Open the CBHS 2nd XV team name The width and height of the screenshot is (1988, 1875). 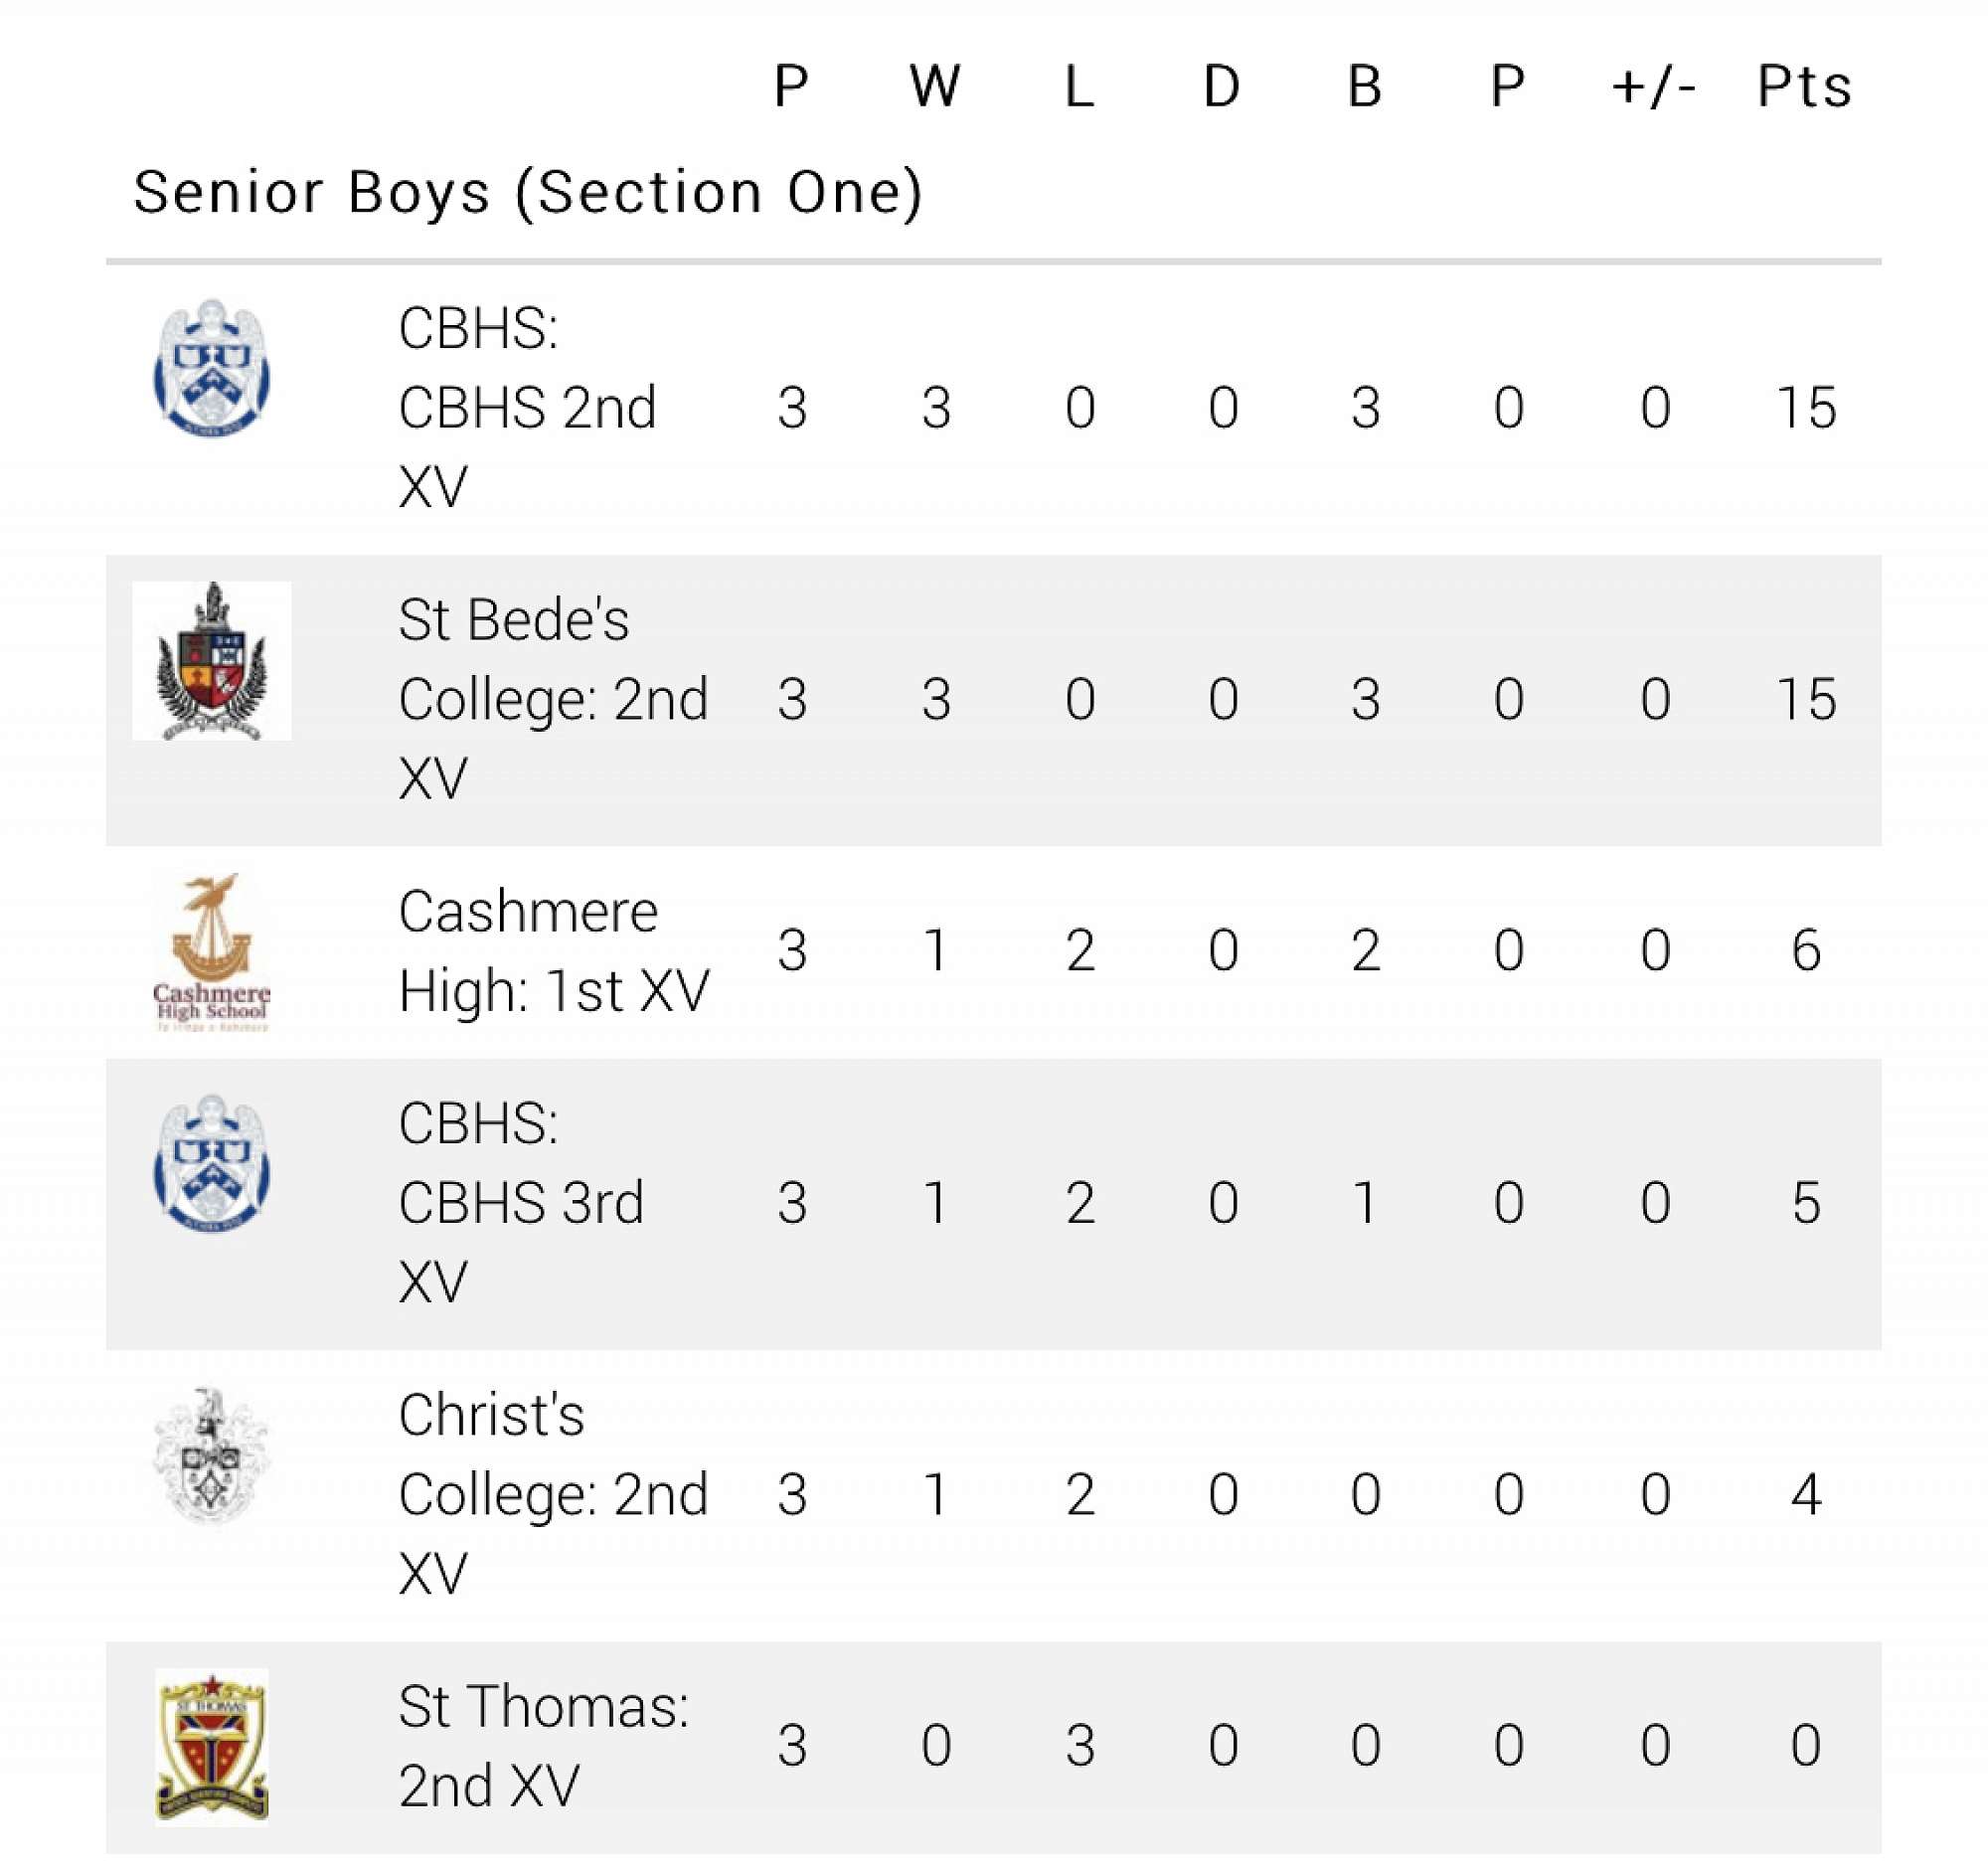click(527, 407)
